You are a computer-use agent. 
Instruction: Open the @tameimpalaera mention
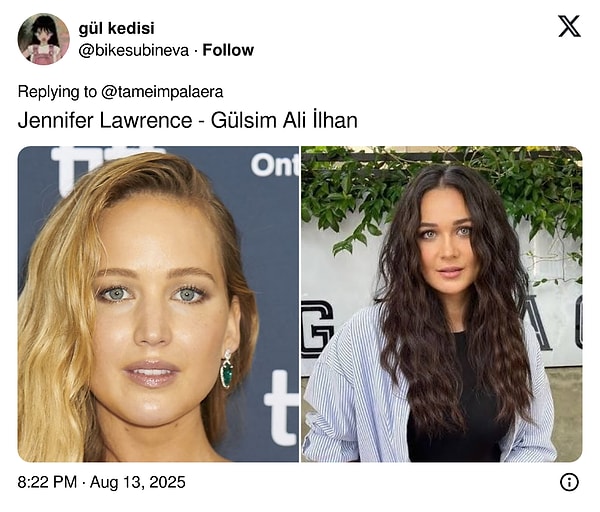162,92
